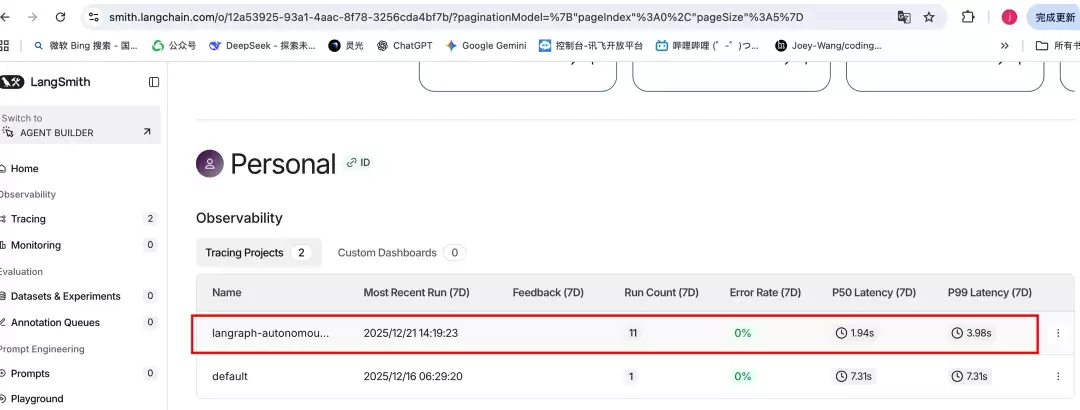1080x410 pixels.
Task: Open Prompts in the sidebar
Action: tap(30, 373)
